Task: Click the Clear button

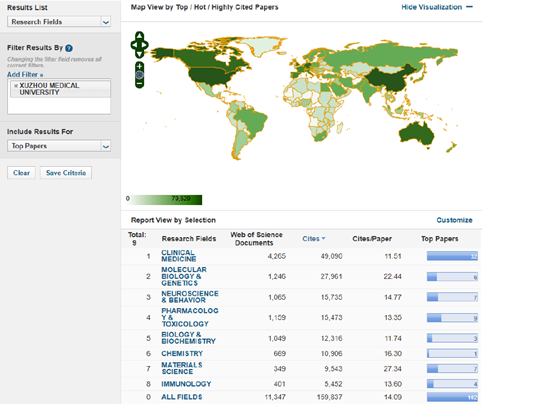Action: 21,173
